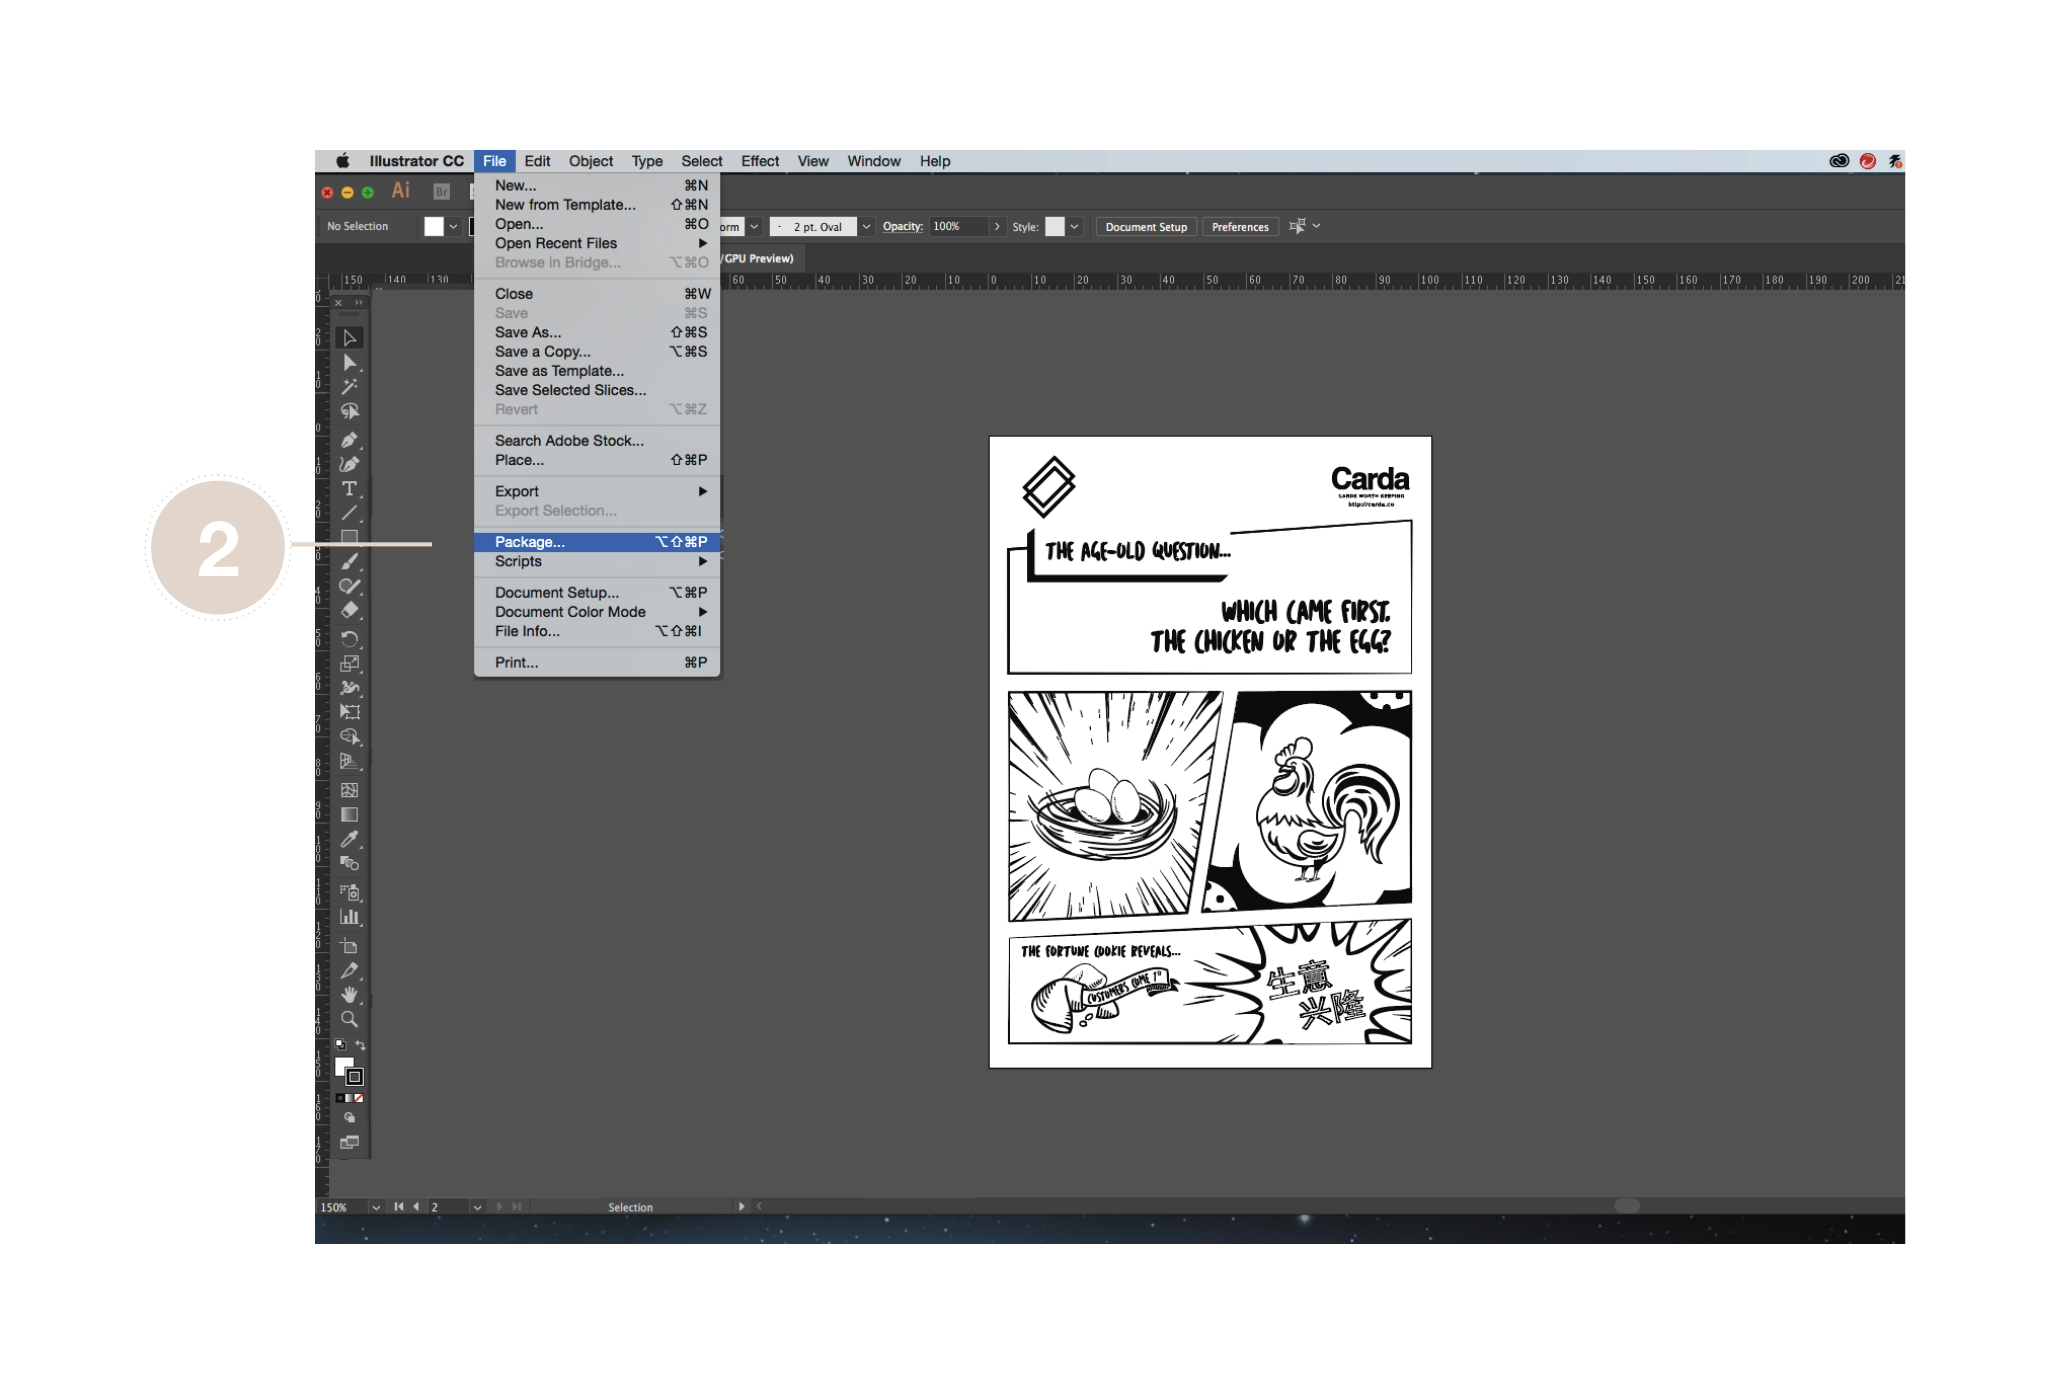Viewport: 2055px width, 1394px height.
Task: Choose the Hand tool
Action: pos(349,995)
